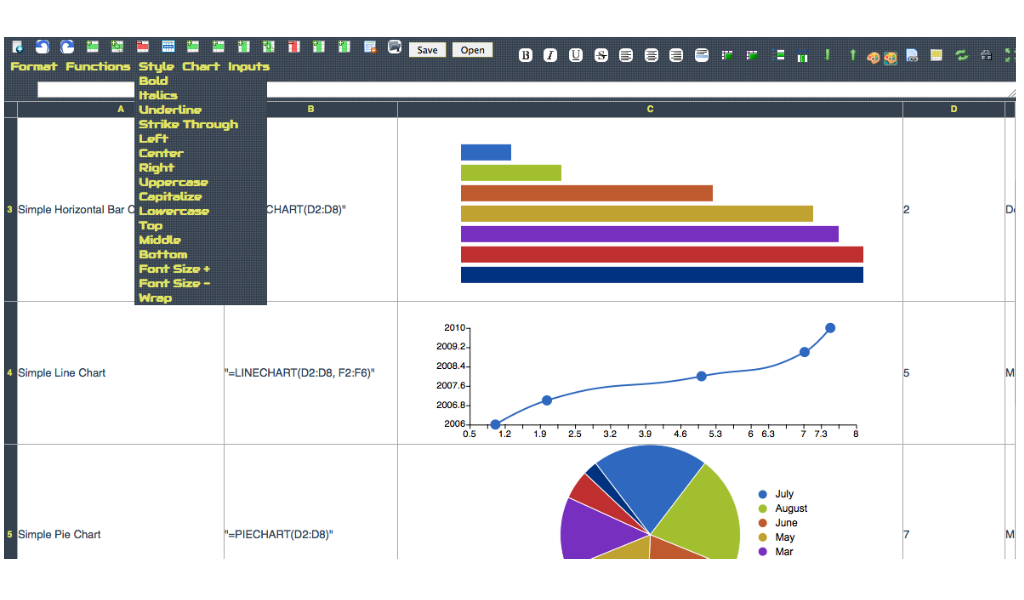Expand the Functions dropdown menu

[98, 67]
